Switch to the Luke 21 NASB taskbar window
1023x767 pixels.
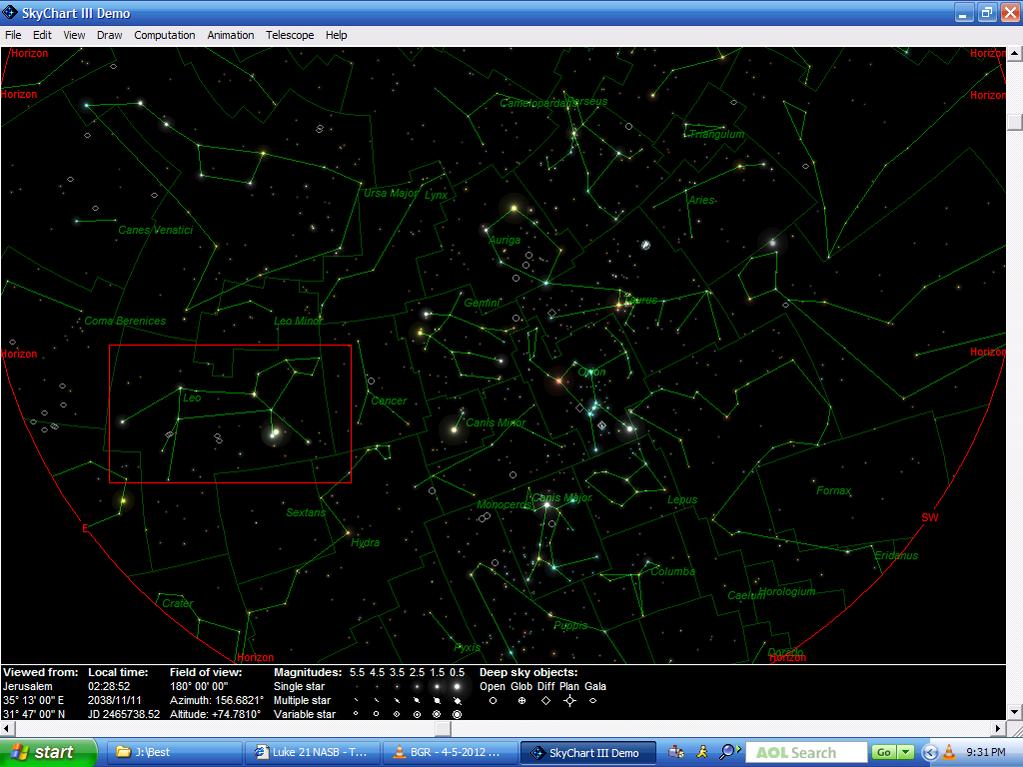[312, 752]
